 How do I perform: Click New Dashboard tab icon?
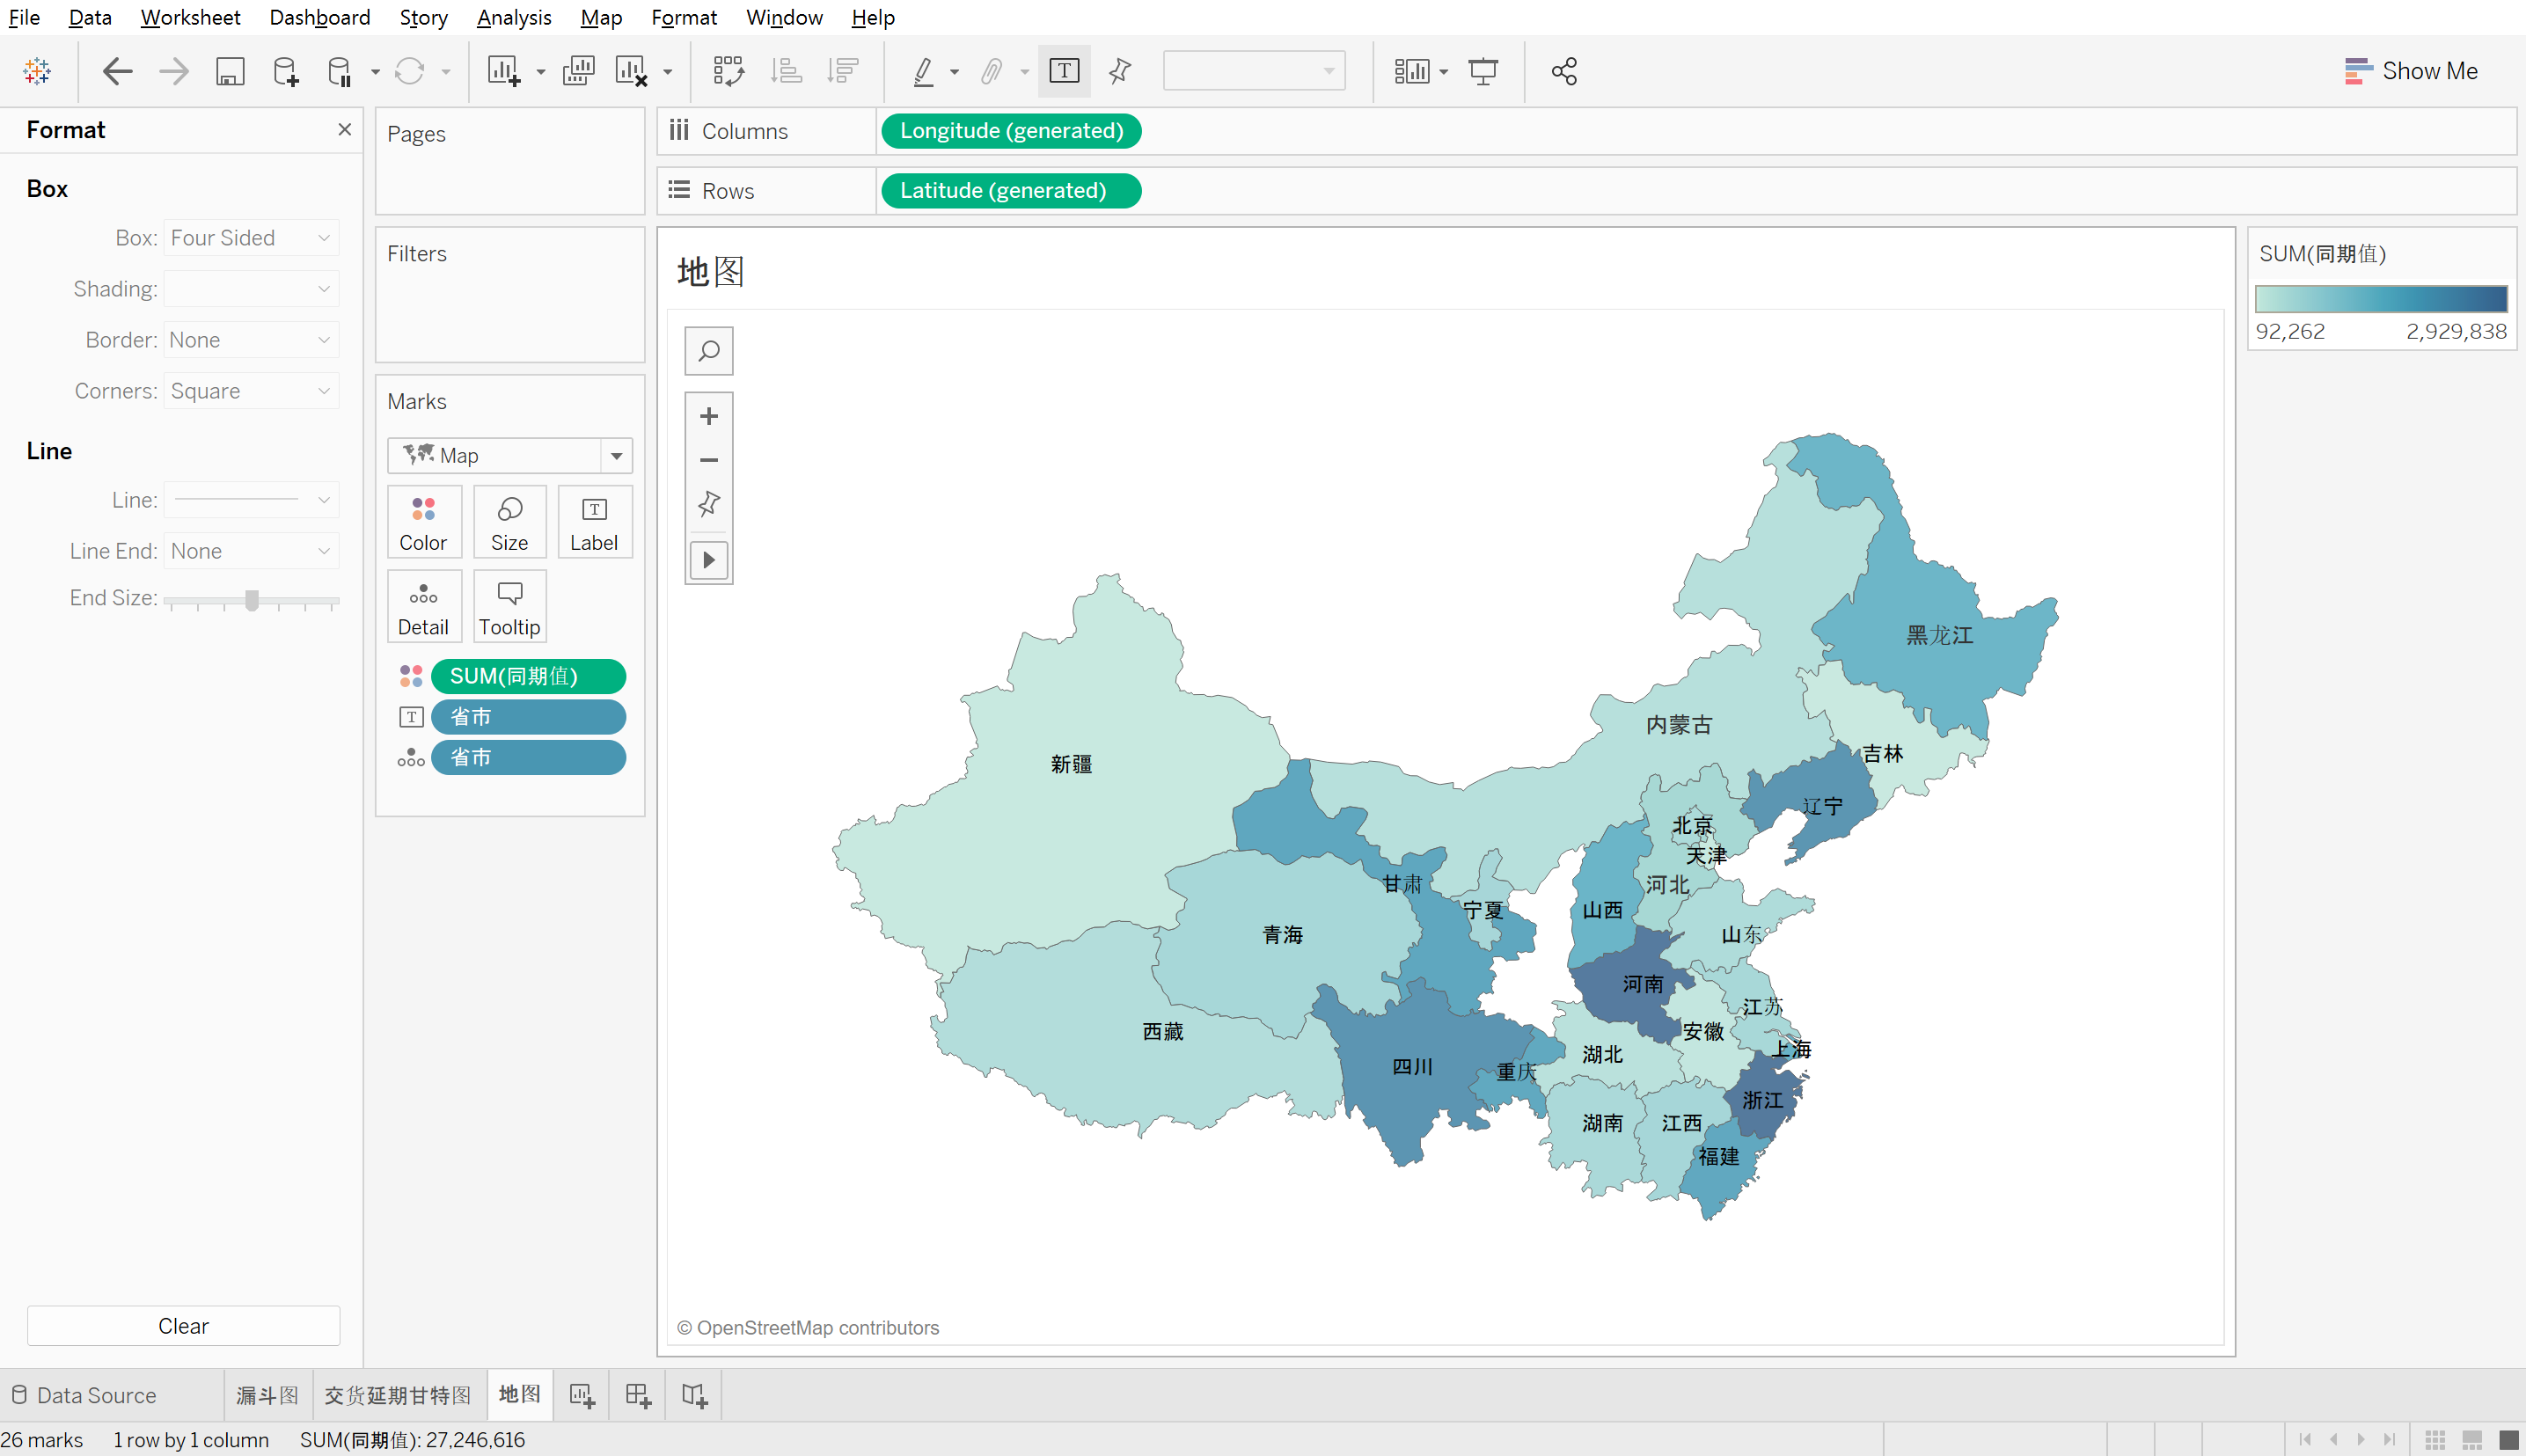[x=638, y=1395]
